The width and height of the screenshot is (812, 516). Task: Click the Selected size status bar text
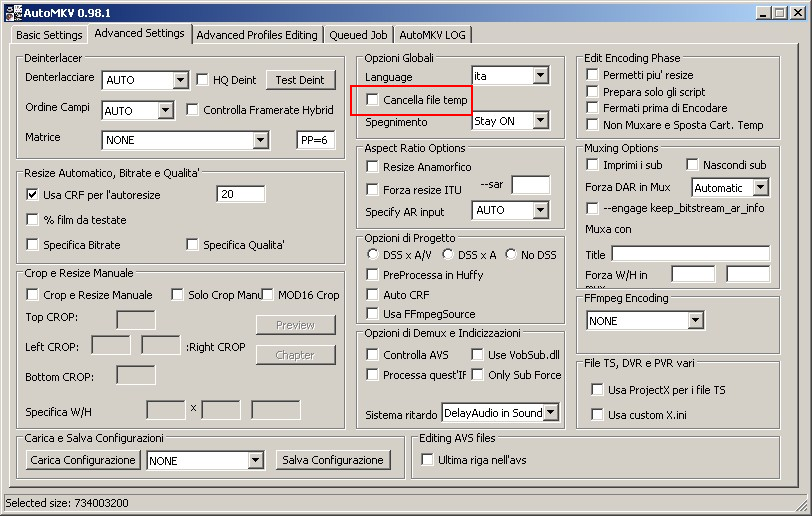(x=67, y=503)
